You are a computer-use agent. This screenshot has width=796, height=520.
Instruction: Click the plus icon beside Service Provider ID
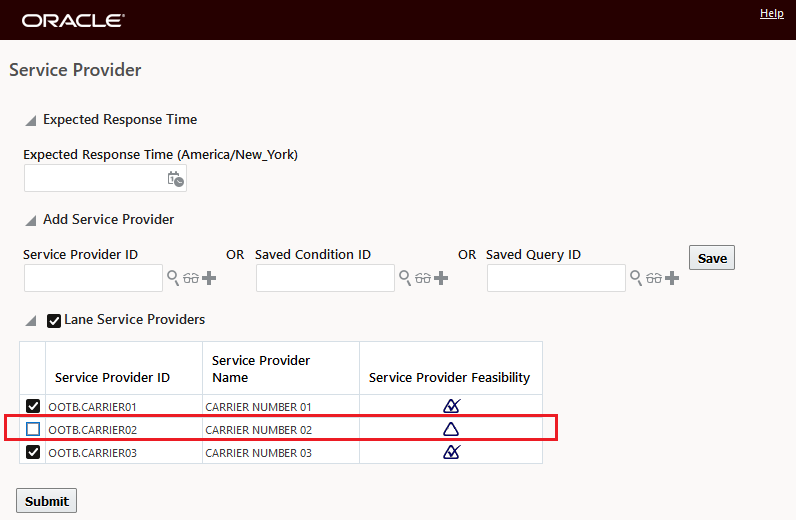[209, 278]
